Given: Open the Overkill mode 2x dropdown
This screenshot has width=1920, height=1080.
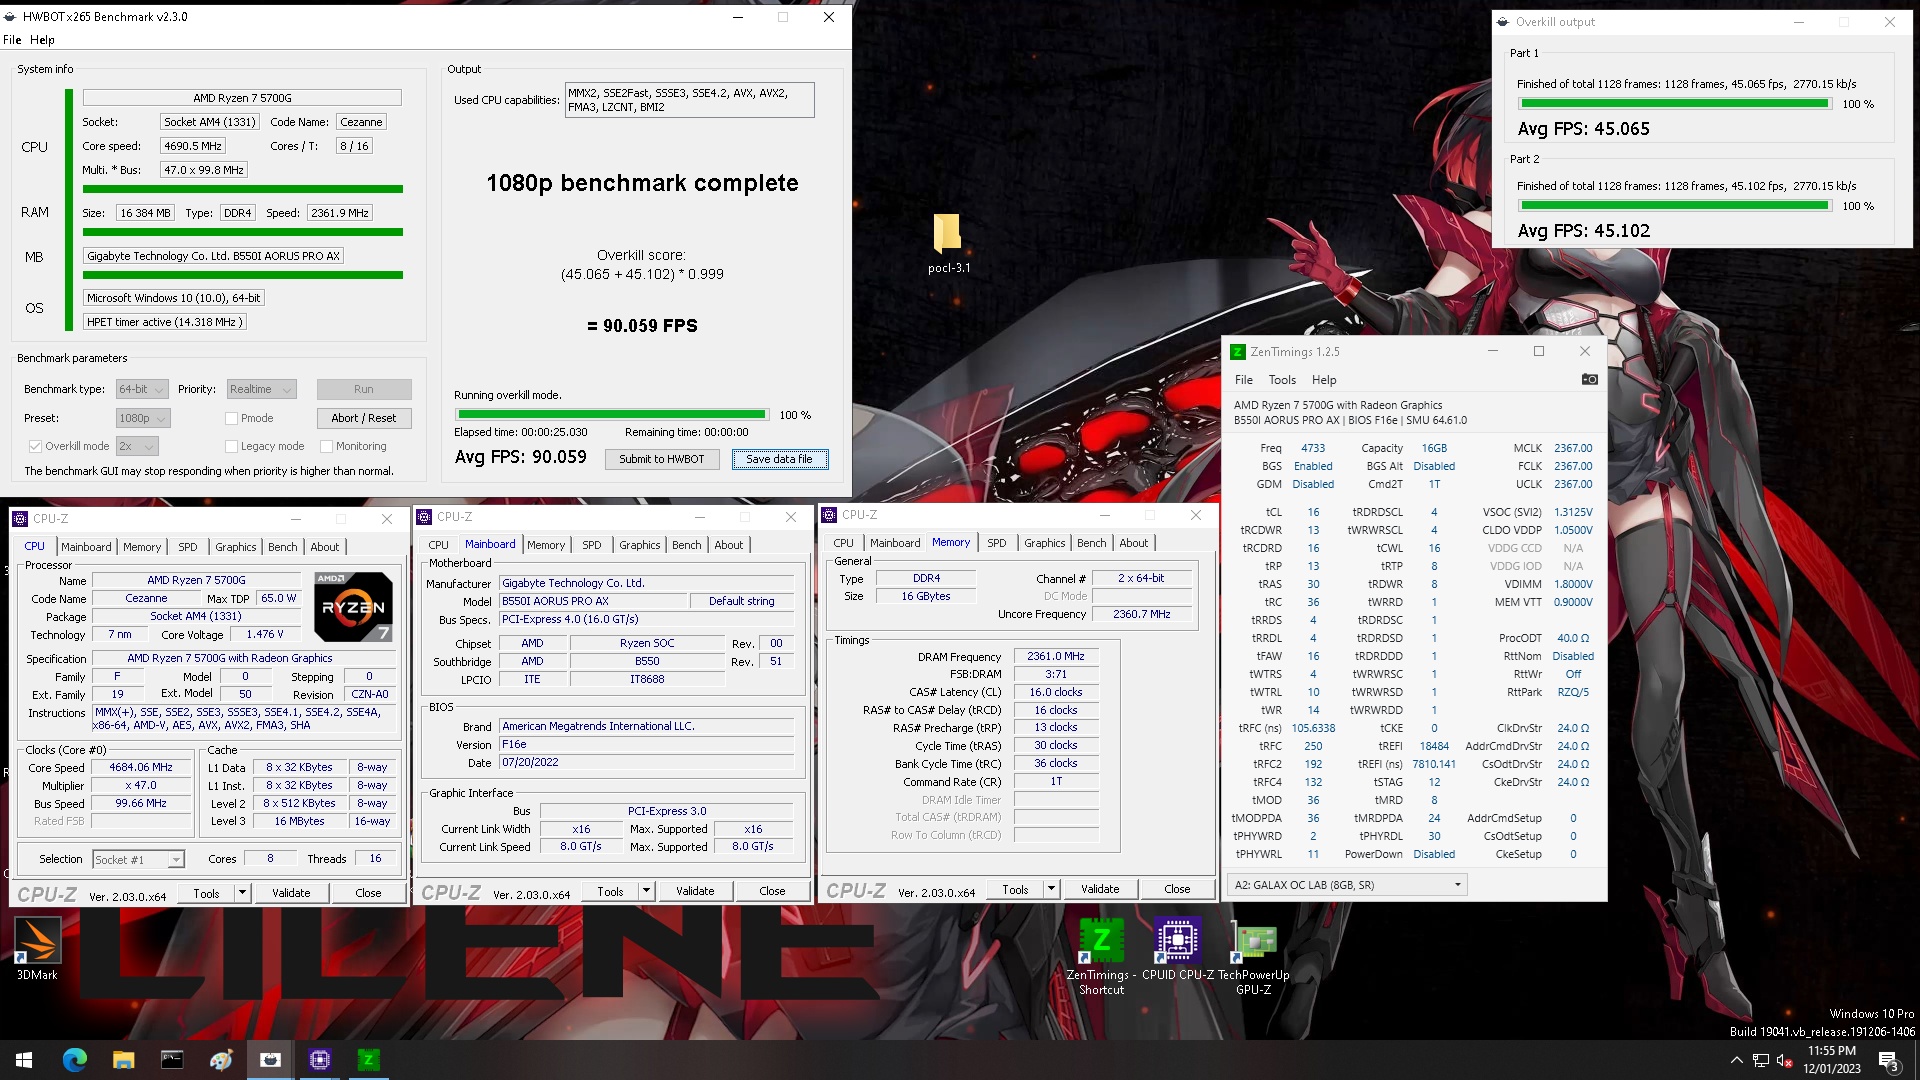Looking at the screenshot, I should tap(137, 446).
